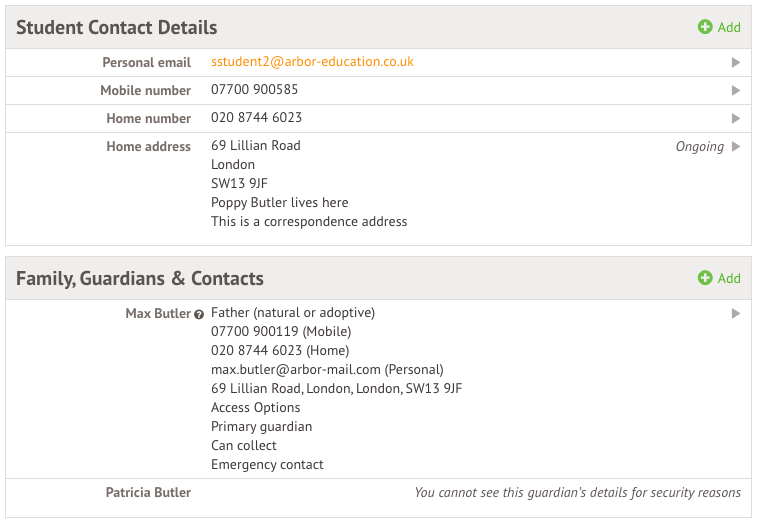
Task: Click the Add label in Family, Guardians & Contacts
Action: 729,278
